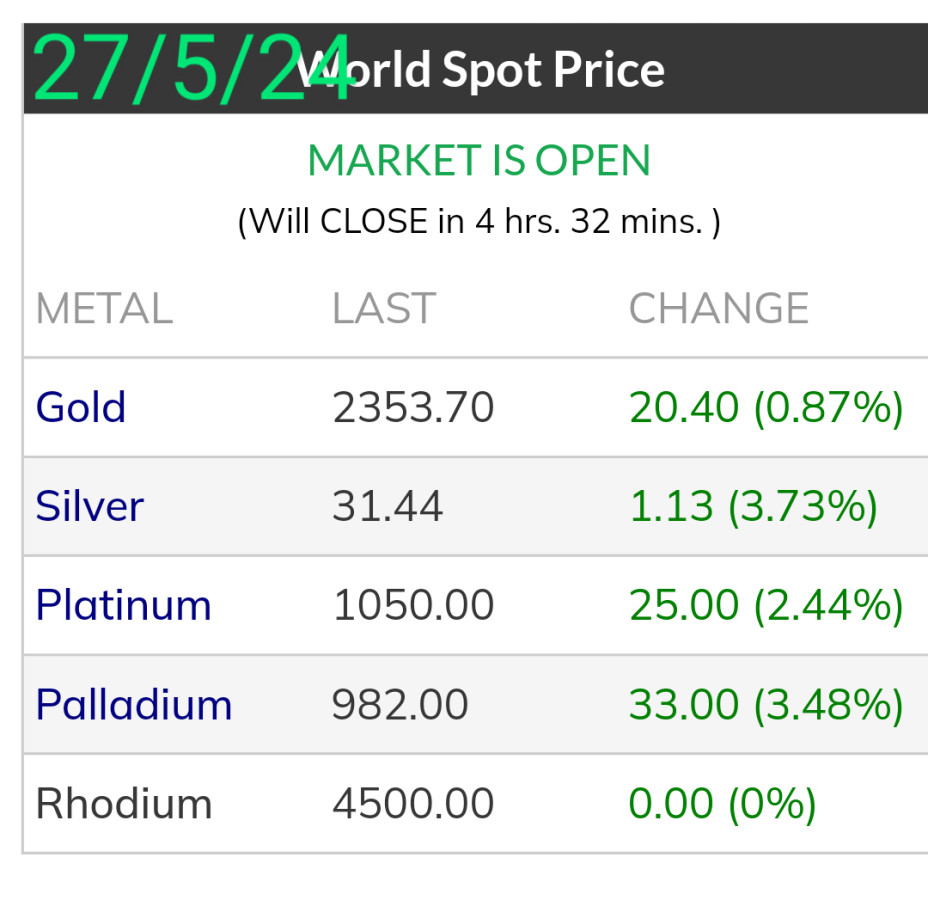Click Silver last price 31.44
928x900 pixels.
coord(387,506)
